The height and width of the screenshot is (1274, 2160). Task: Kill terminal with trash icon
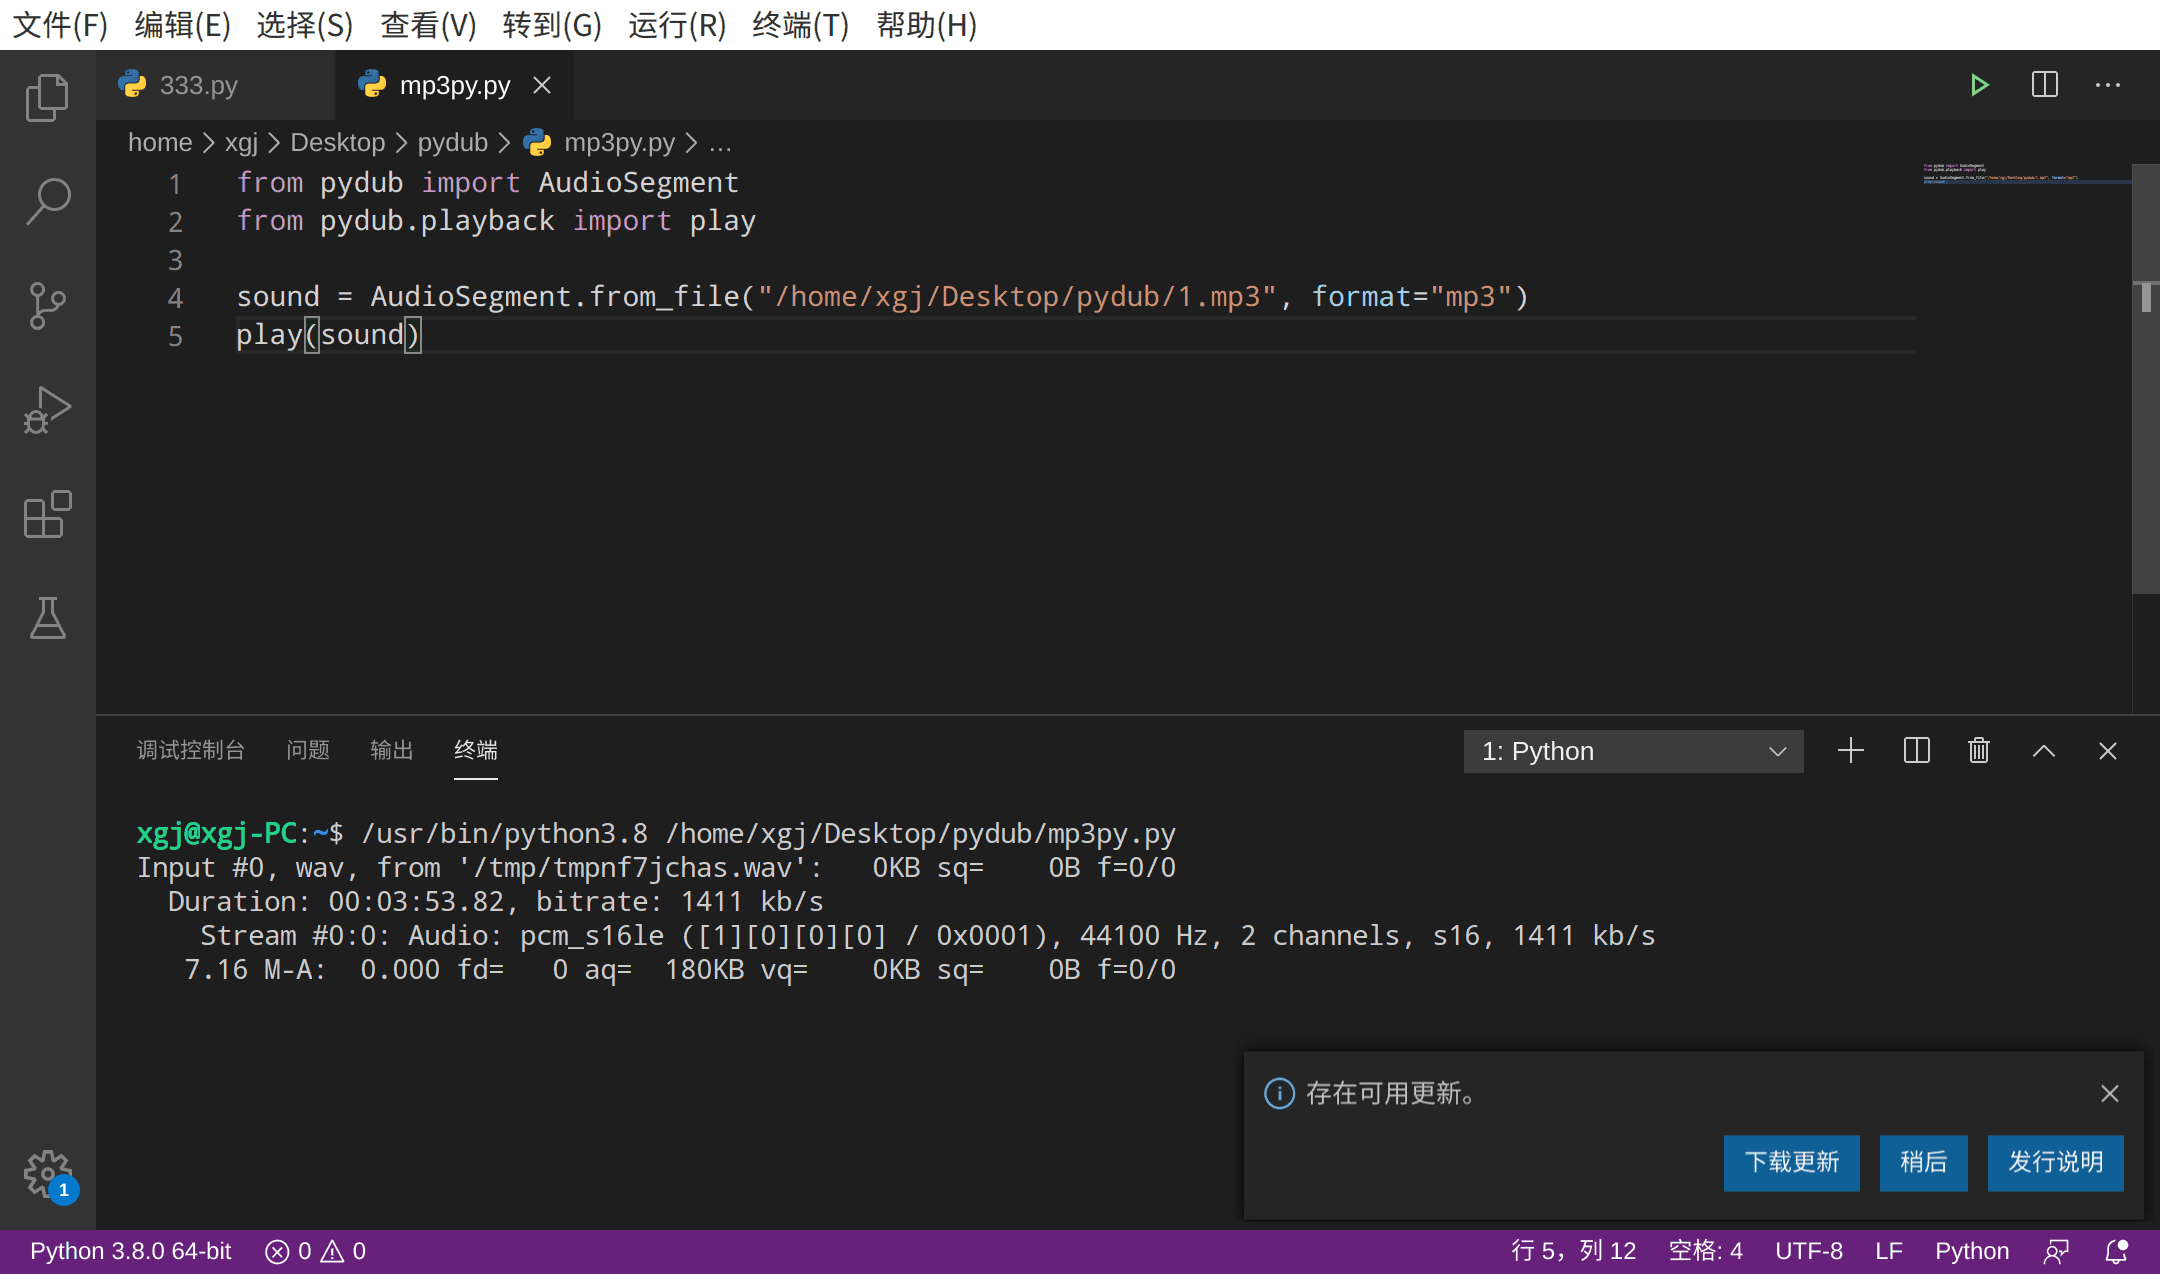(1979, 751)
